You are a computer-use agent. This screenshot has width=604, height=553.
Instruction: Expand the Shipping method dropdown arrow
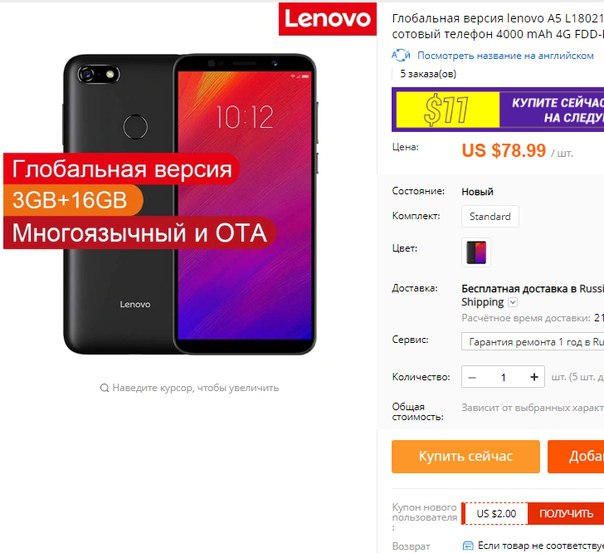513,302
